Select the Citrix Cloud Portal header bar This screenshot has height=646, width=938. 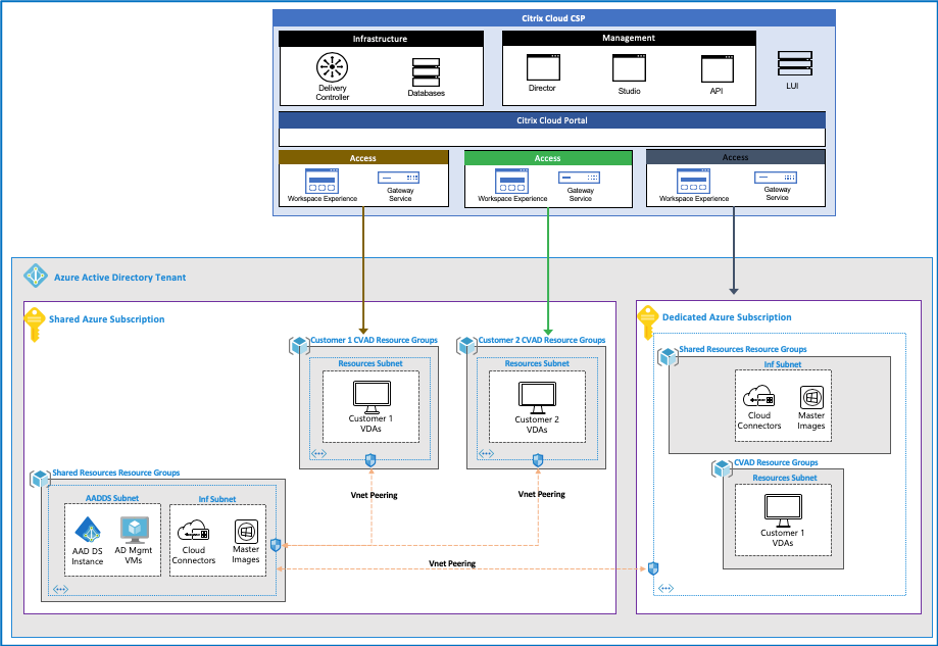tap(551, 120)
